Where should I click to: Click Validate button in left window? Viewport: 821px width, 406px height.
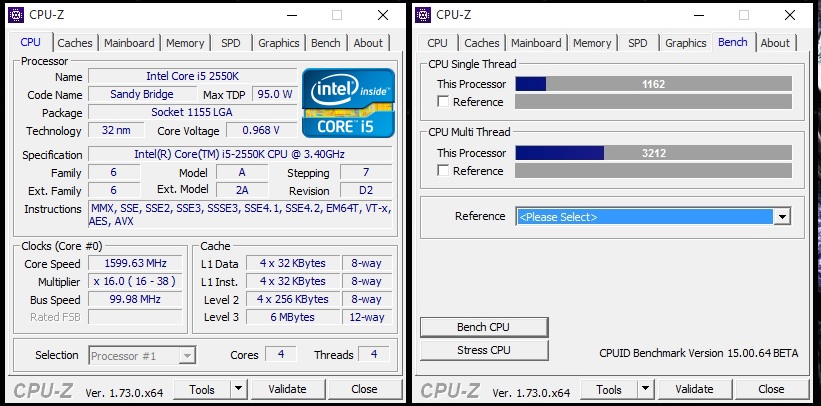pyautogui.click(x=288, y=389)
